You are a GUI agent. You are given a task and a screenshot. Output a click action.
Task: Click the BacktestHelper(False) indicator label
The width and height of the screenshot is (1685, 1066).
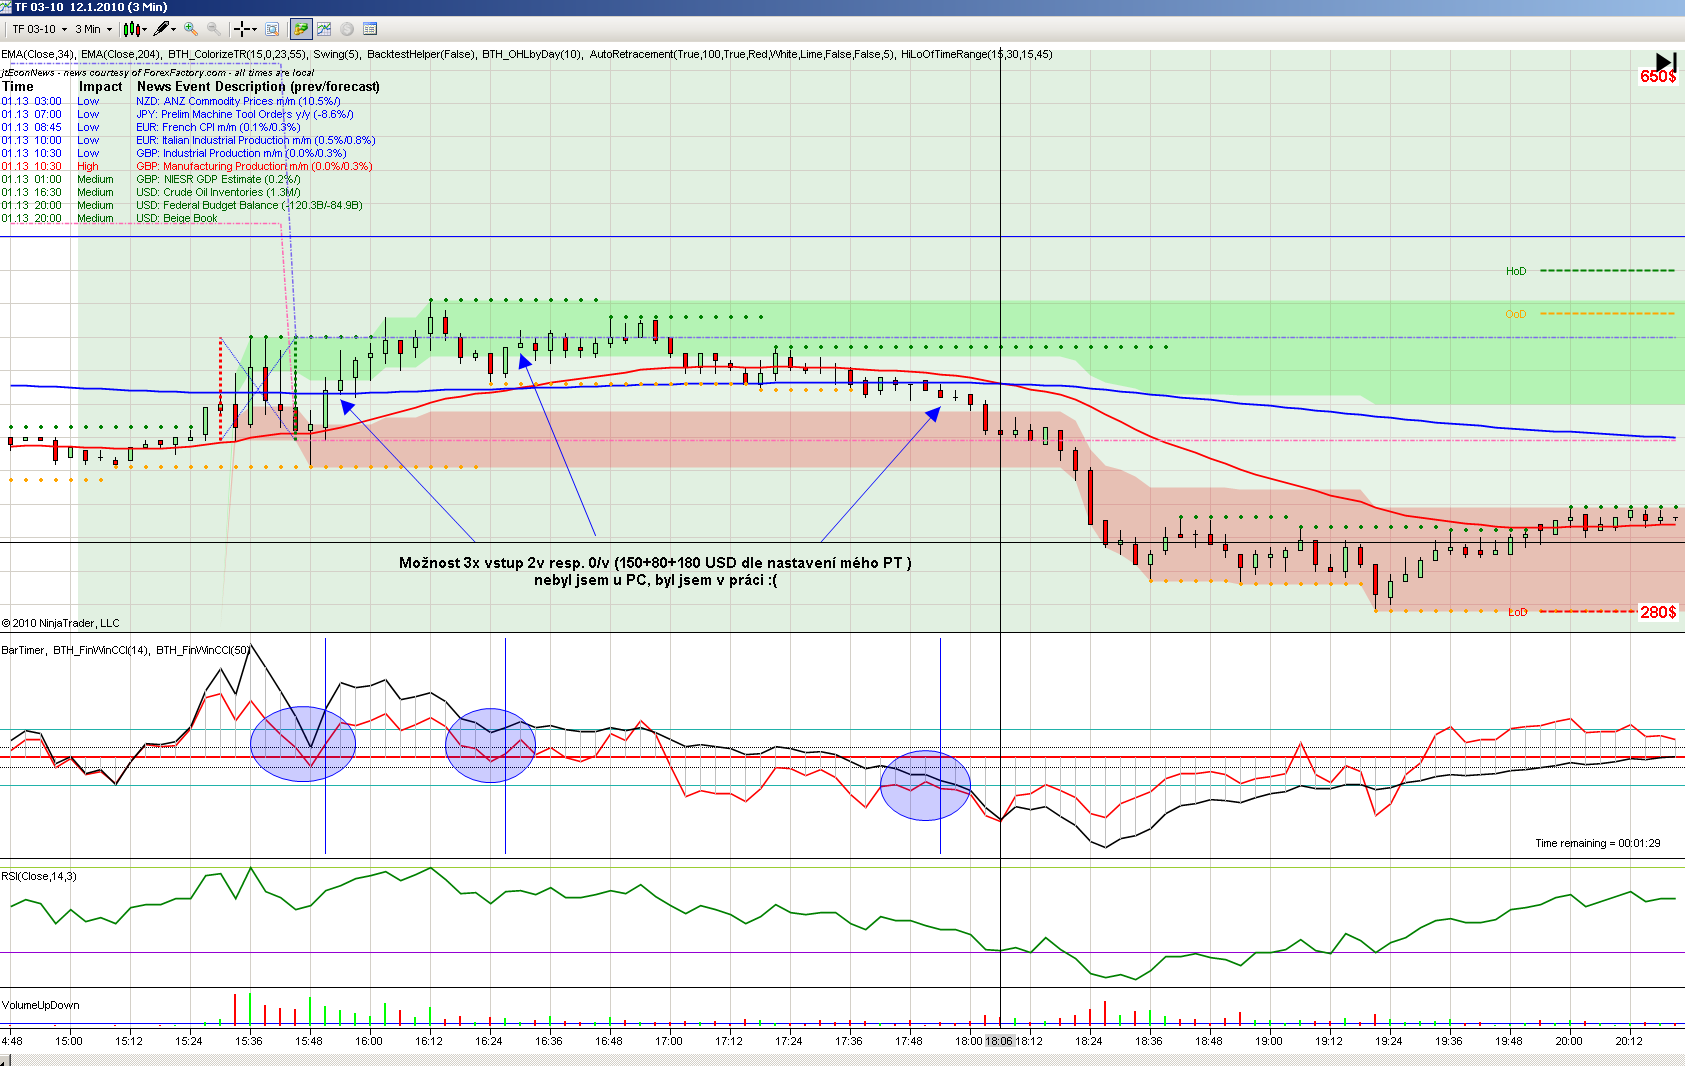[421, 54]
